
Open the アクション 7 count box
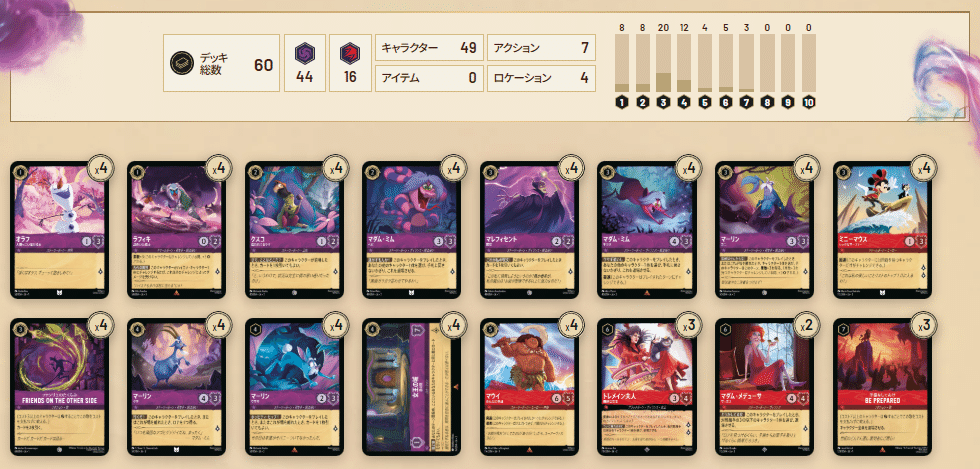[x=541, y=48]
